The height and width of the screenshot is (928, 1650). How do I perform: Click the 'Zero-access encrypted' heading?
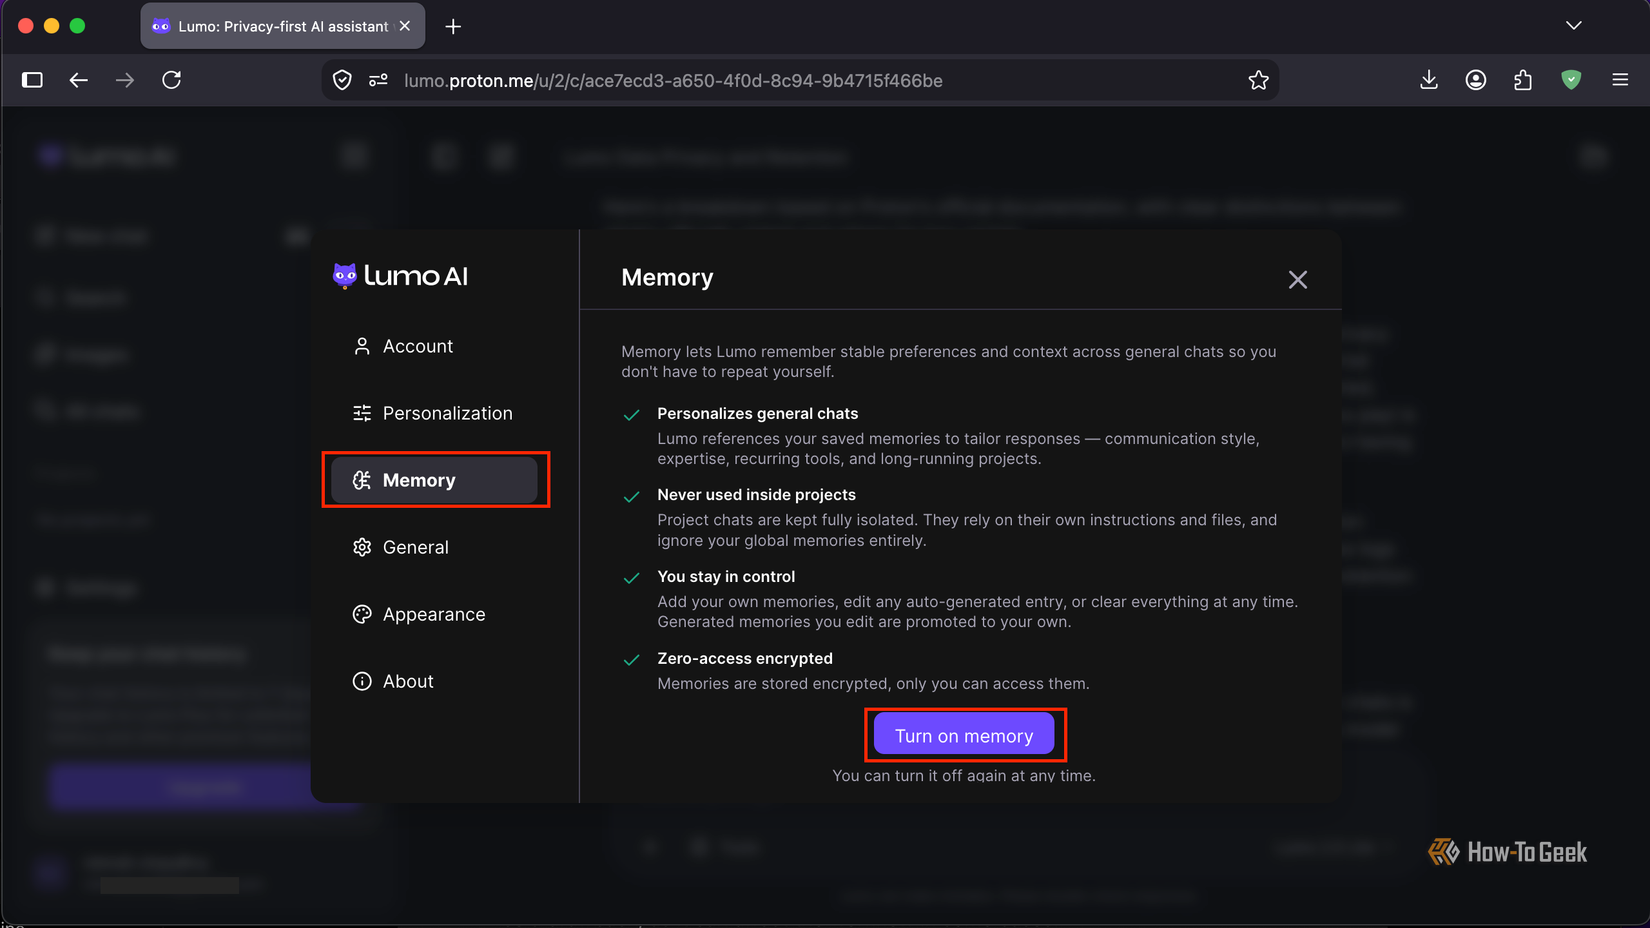(x=744, y=659)
